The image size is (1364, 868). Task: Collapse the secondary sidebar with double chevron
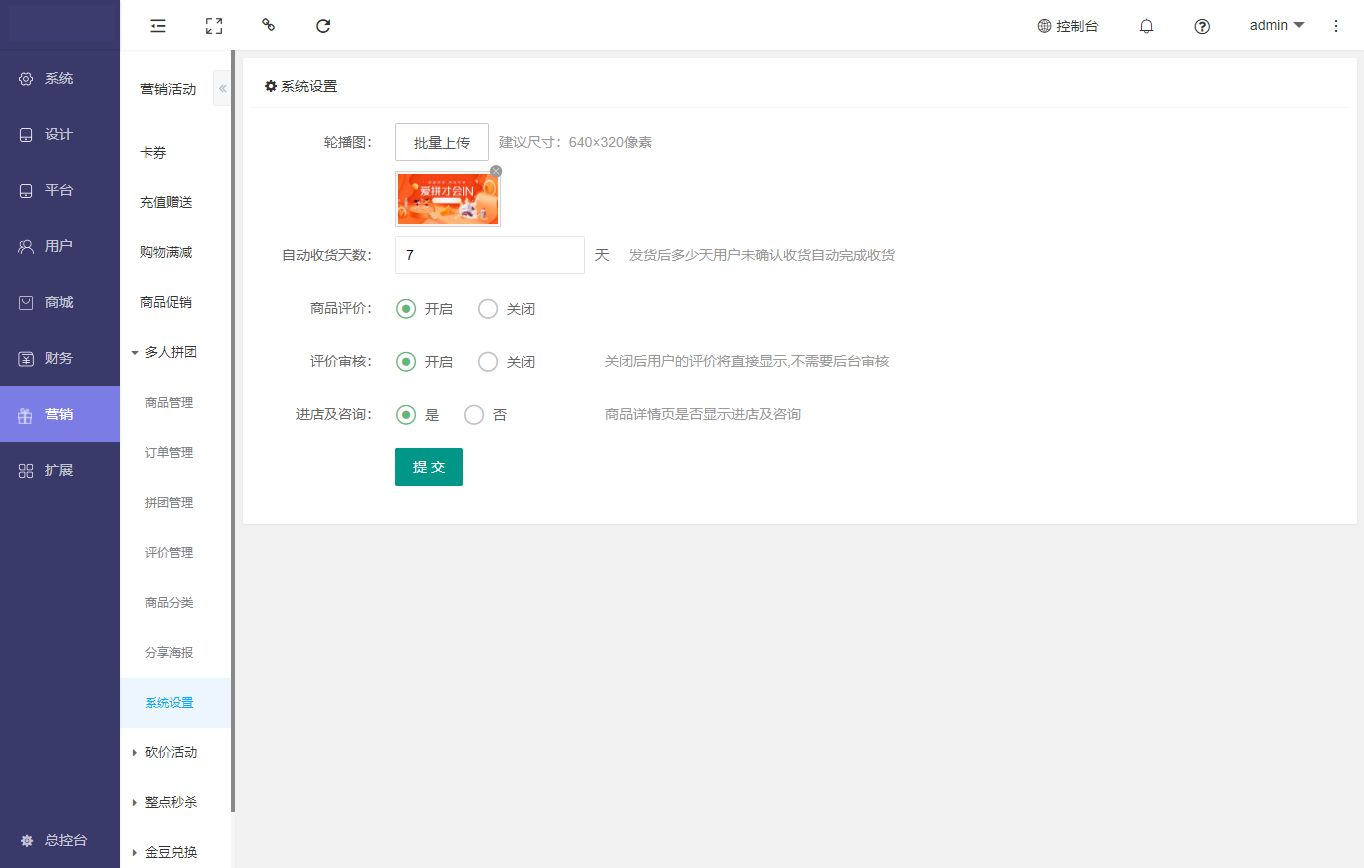pos(222,89)
